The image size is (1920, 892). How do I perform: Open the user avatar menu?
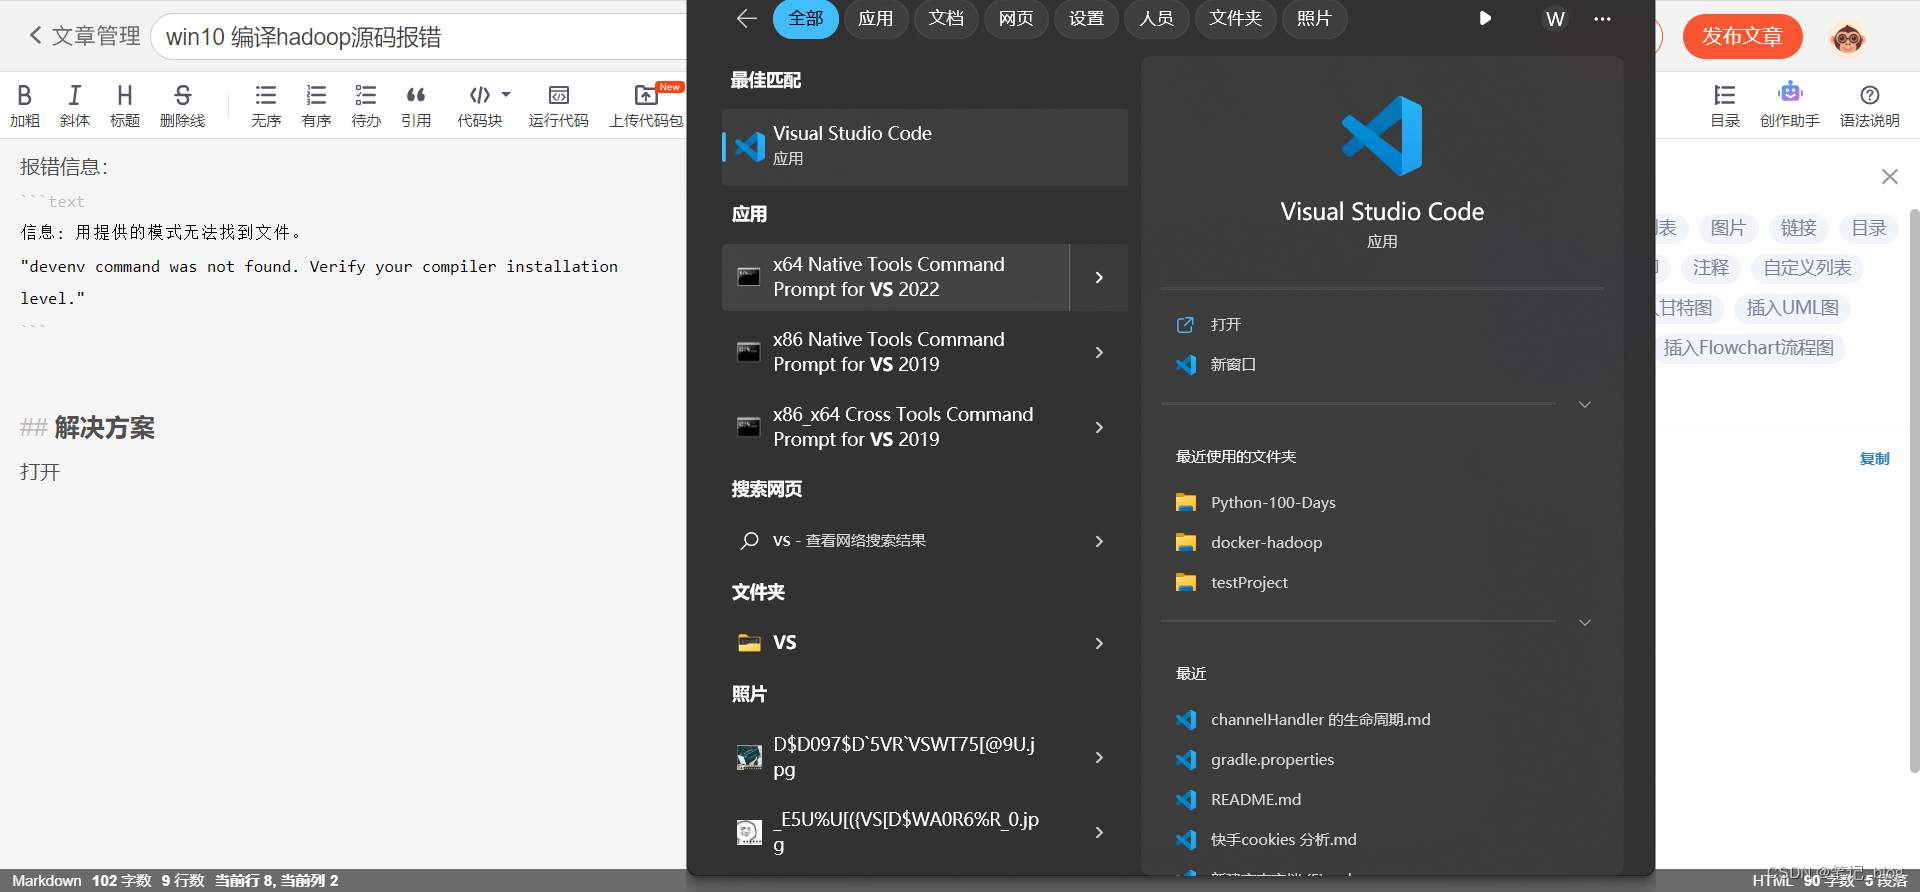[x=1847, y=38]
